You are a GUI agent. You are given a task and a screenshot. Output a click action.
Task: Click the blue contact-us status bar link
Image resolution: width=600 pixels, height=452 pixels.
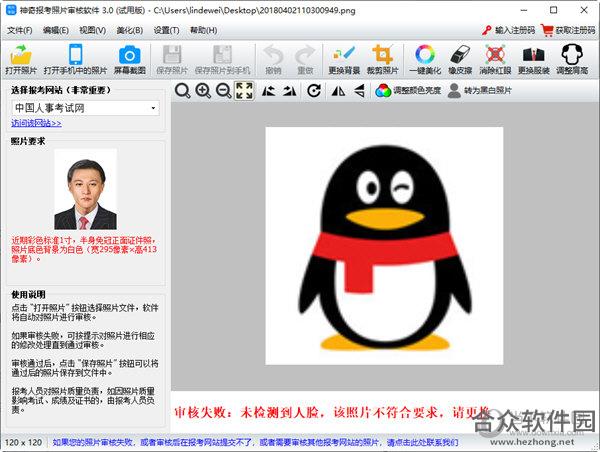tap(255, 442)
